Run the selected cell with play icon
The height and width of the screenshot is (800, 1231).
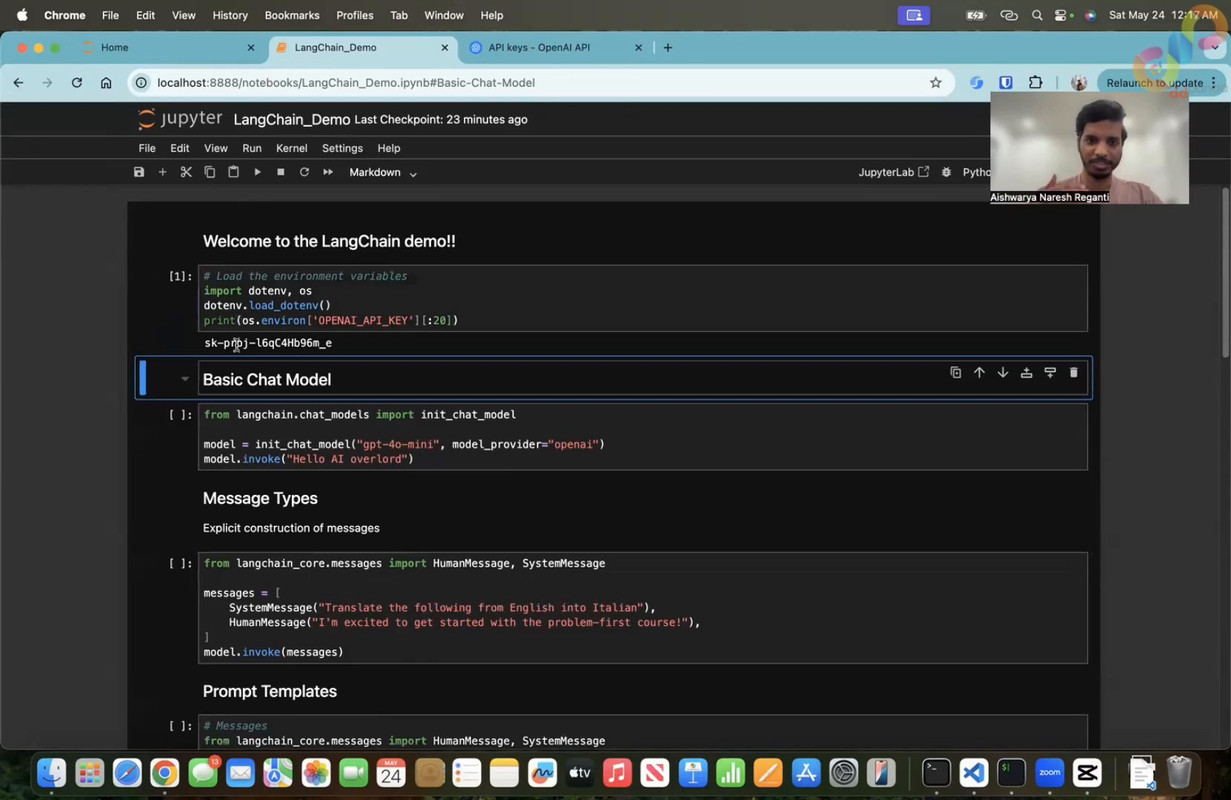tap(257, 172)
